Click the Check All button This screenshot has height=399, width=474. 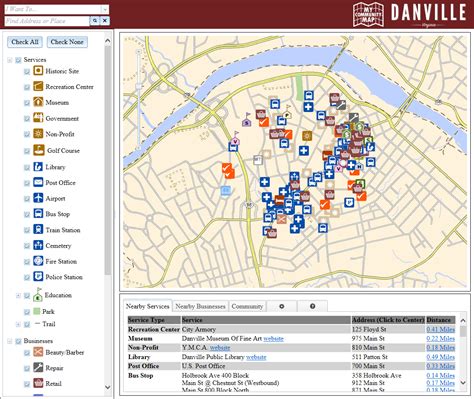25,42
